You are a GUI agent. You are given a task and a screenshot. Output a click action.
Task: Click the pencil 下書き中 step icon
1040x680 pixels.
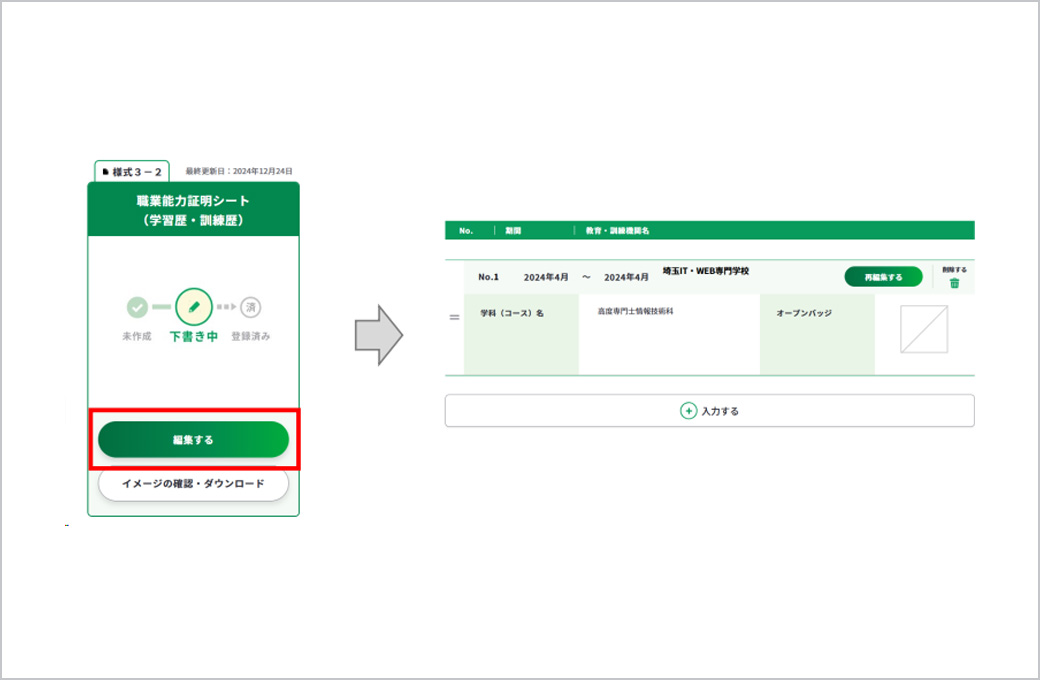click(x=194, y=306)
